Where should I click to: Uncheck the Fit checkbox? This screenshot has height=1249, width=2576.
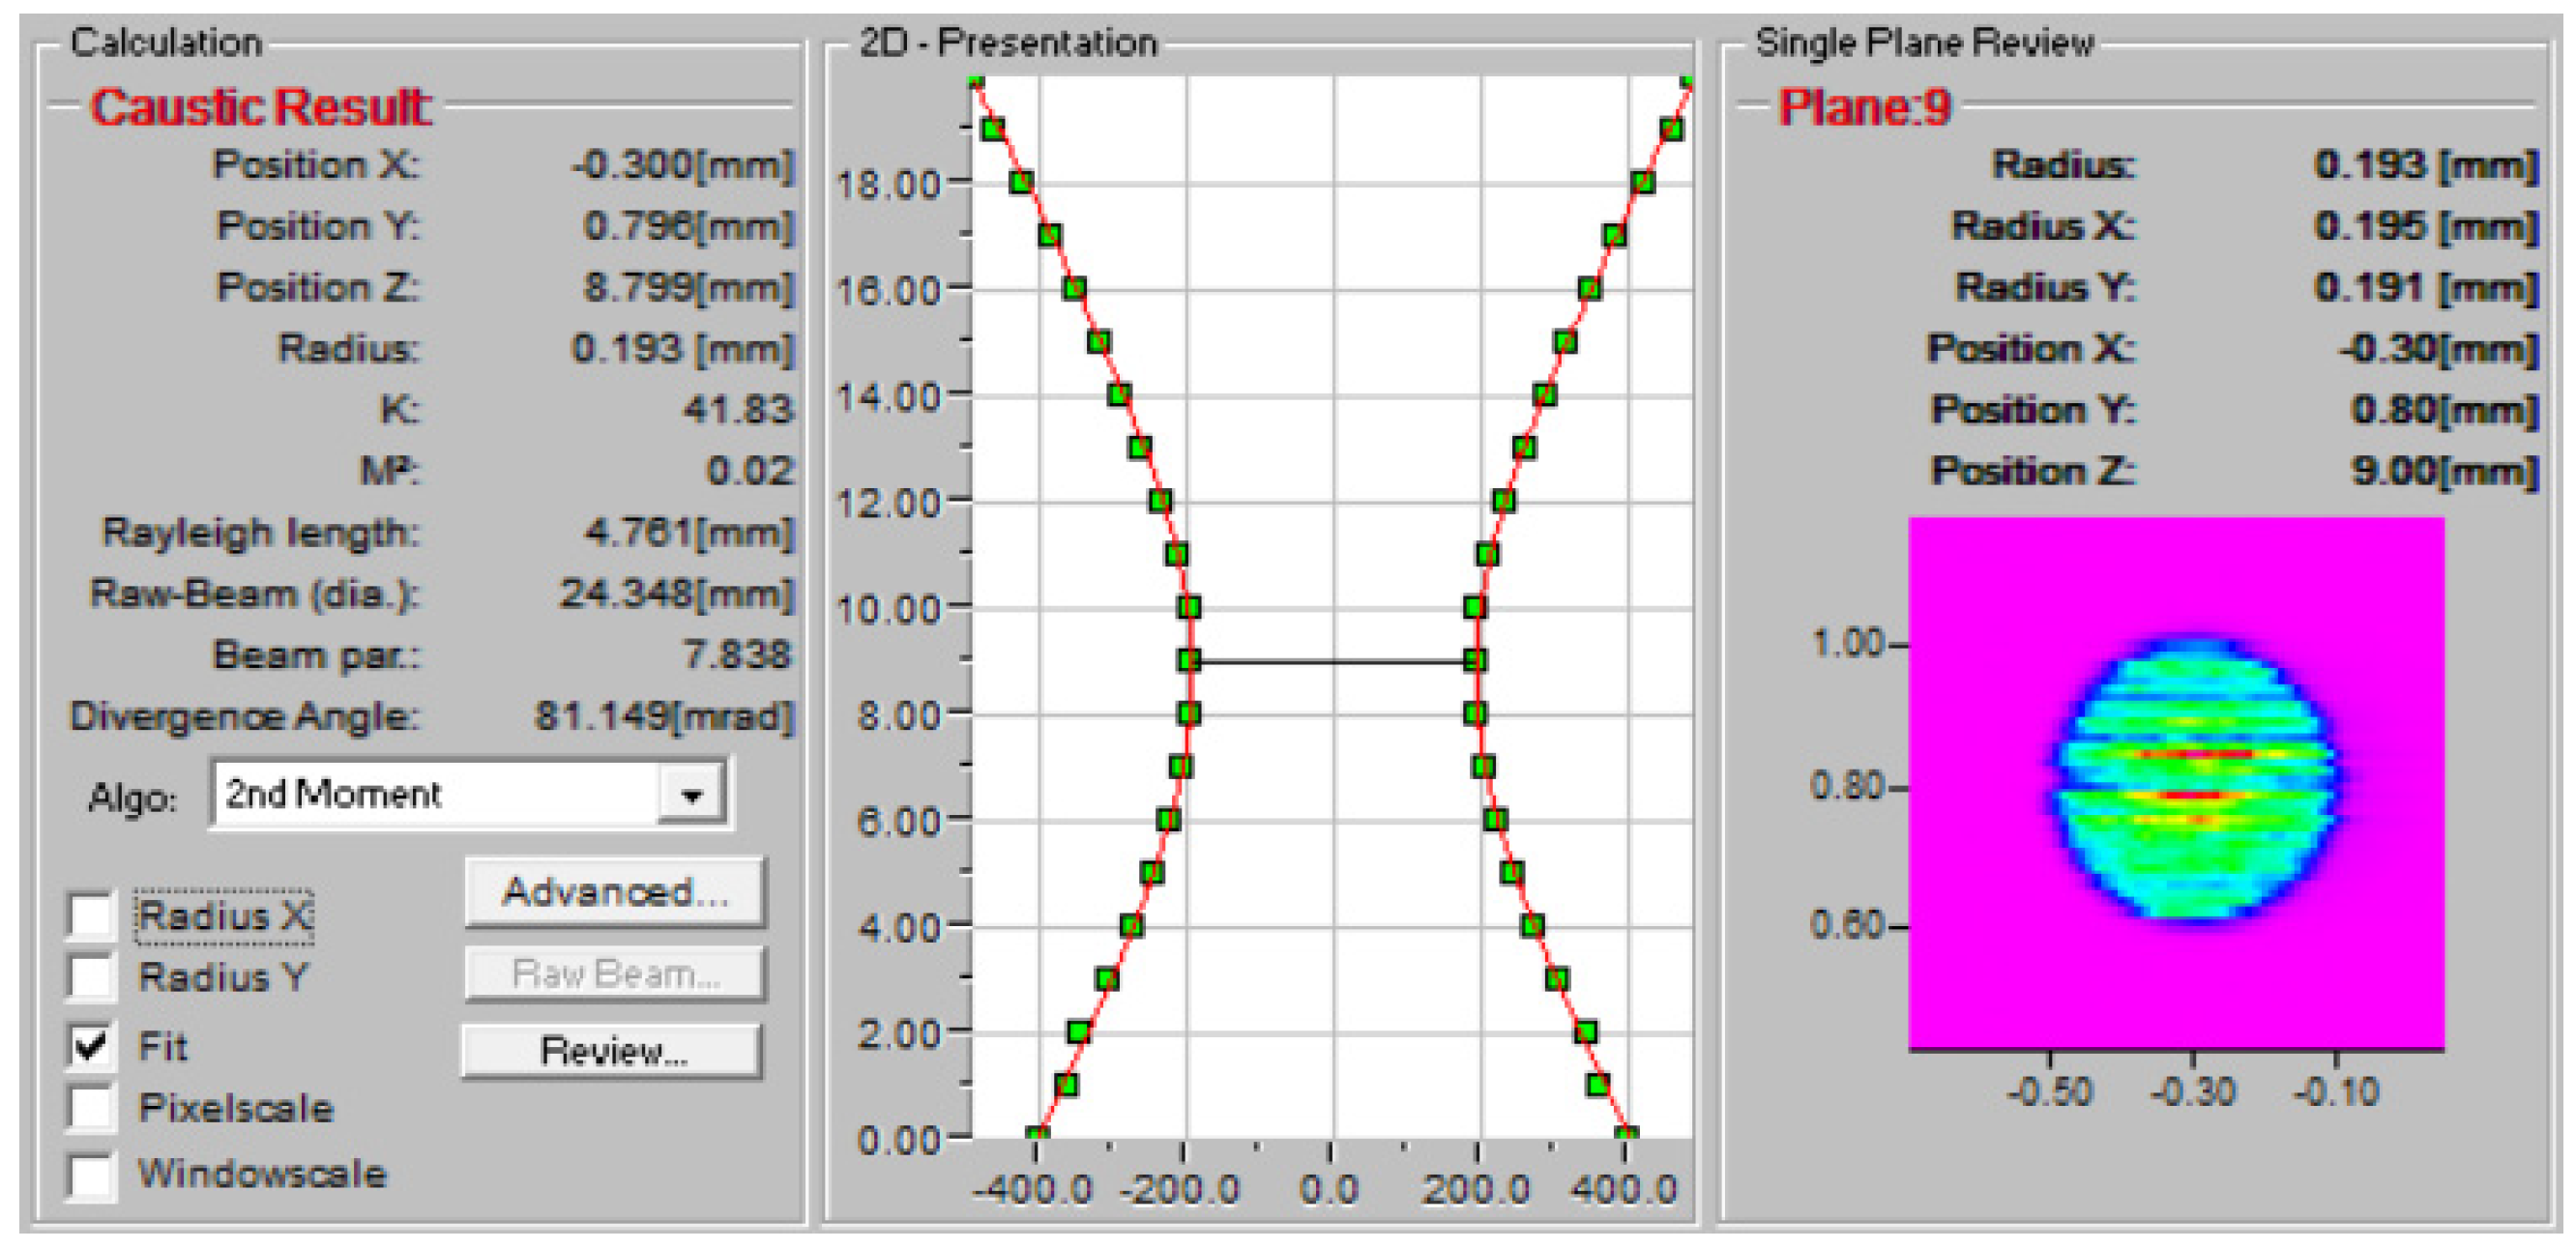(x=91, y=1045)
